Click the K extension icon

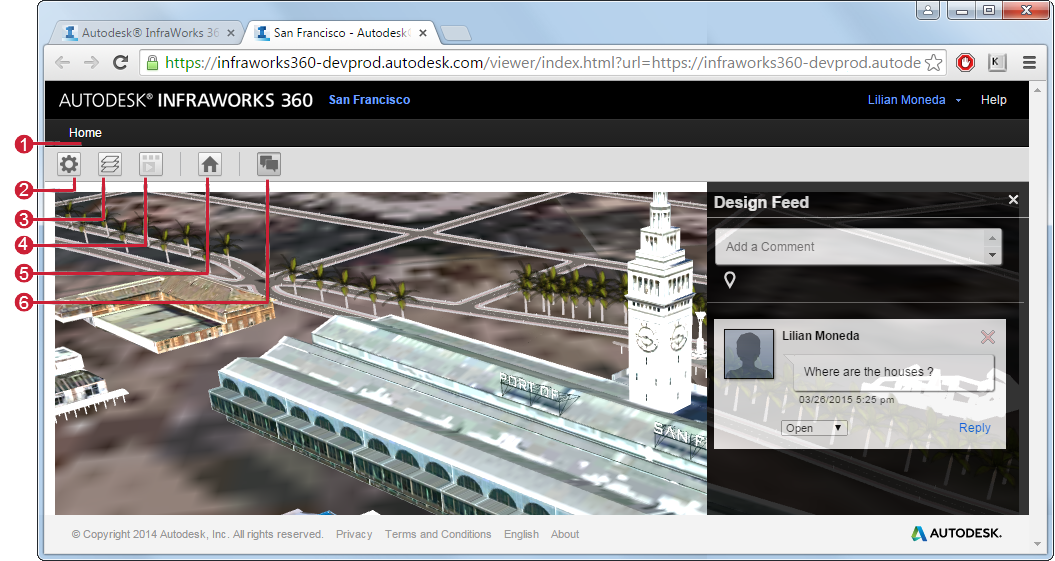click(x=997, y=63)
